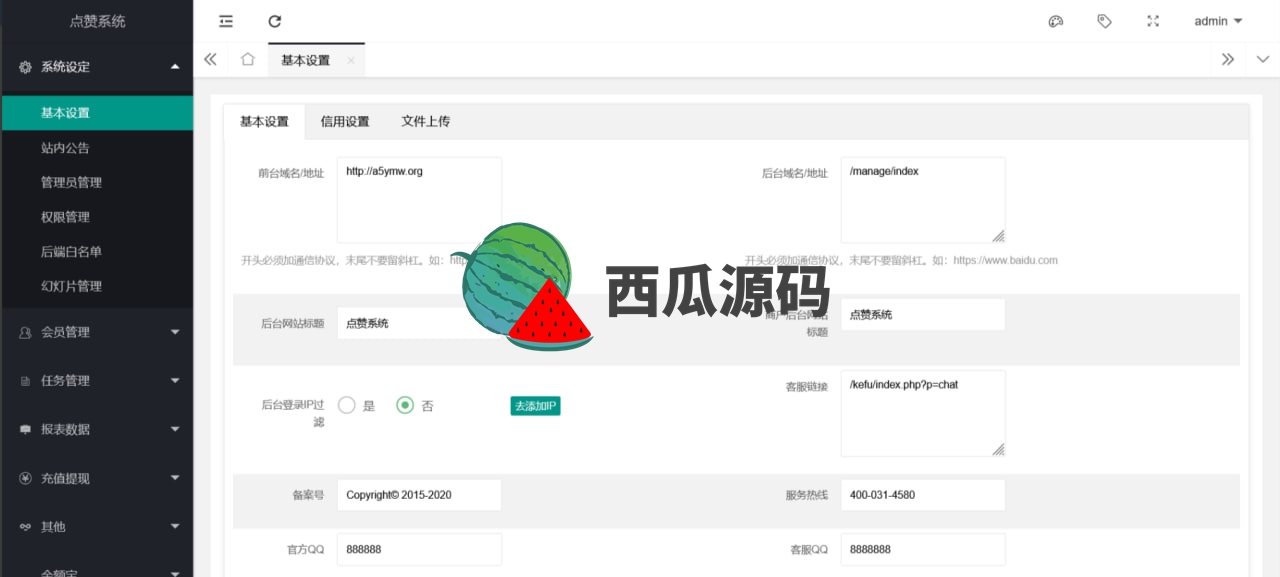
Task: Toggle the fullscreen icon
Action: coord(1153,21)
